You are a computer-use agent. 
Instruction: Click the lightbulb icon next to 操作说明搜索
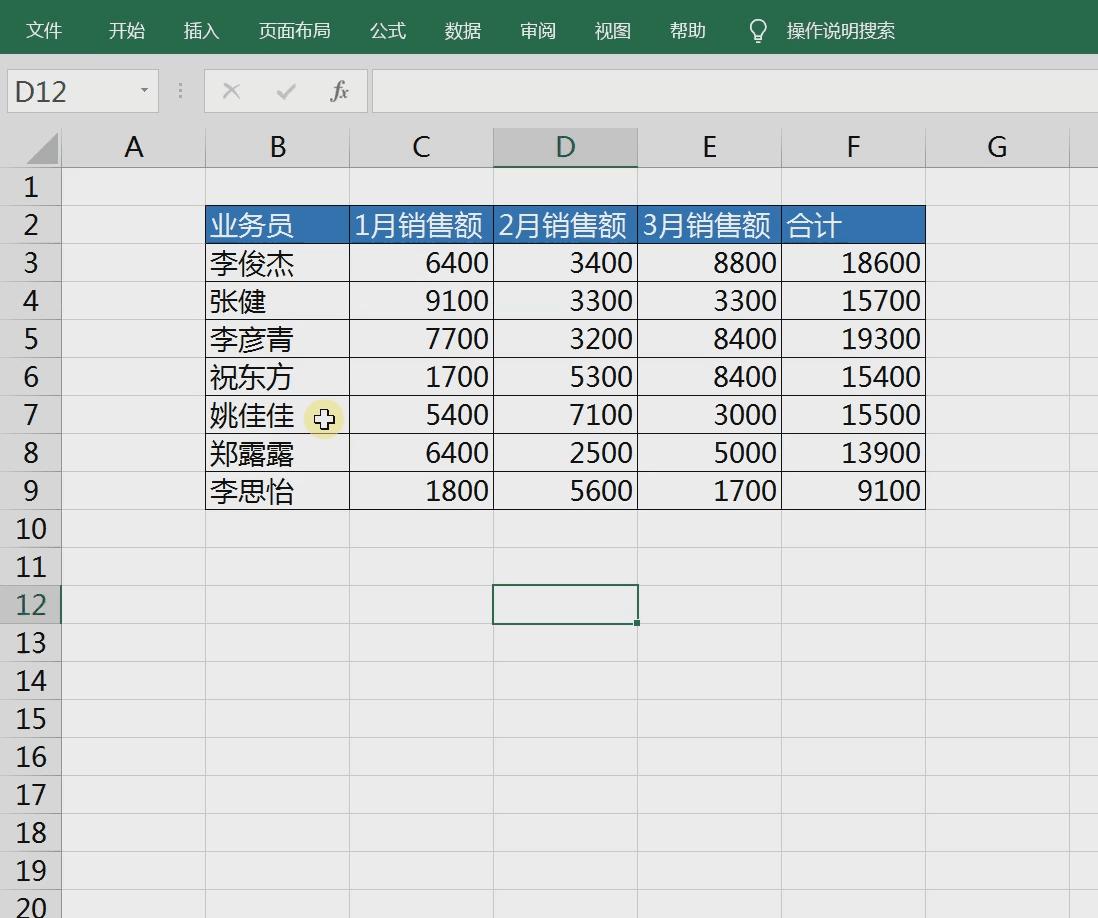(757, 30)
